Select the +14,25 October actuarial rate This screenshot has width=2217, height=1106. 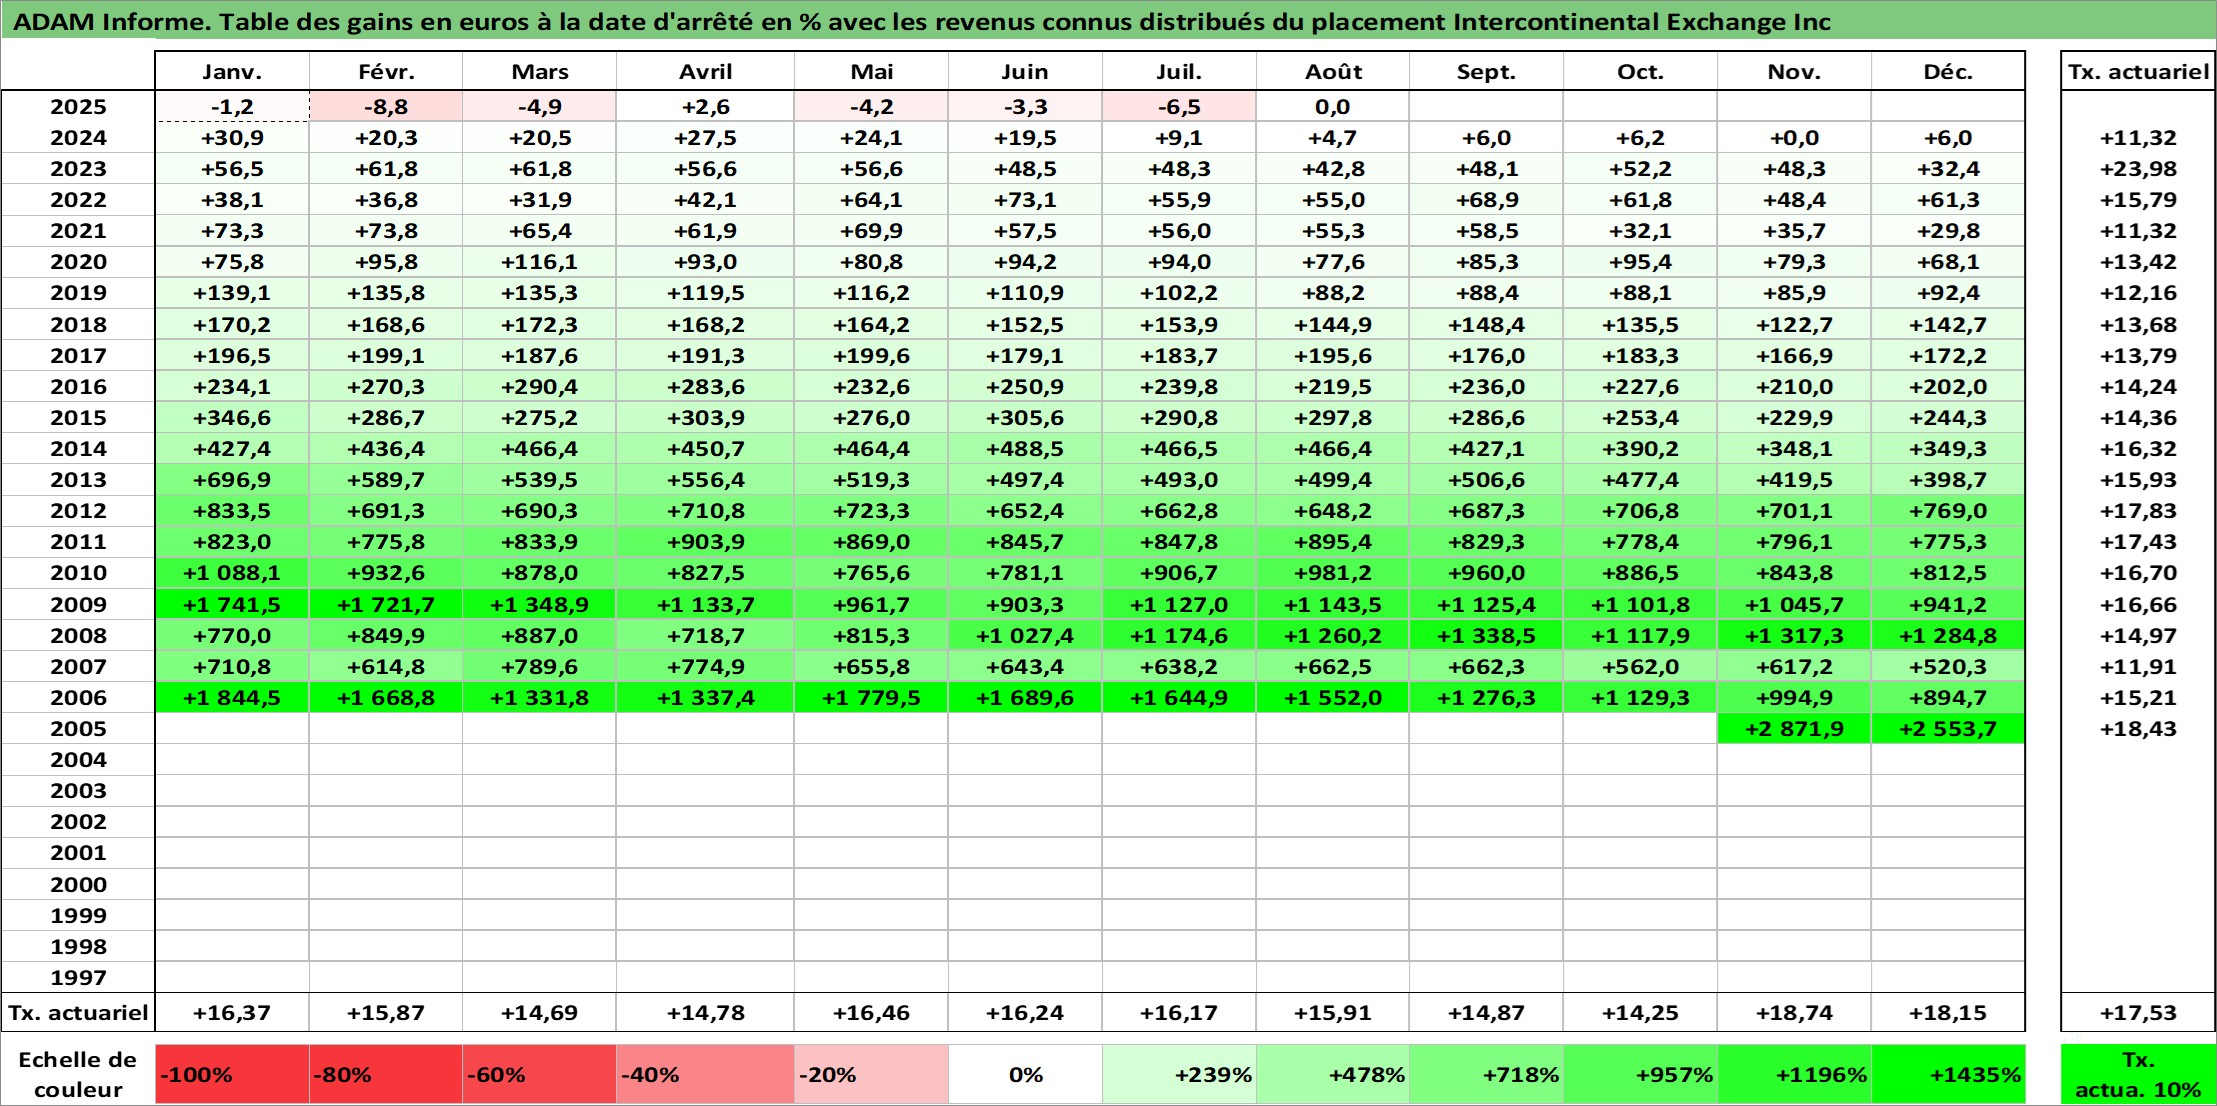[1640, 1013]
